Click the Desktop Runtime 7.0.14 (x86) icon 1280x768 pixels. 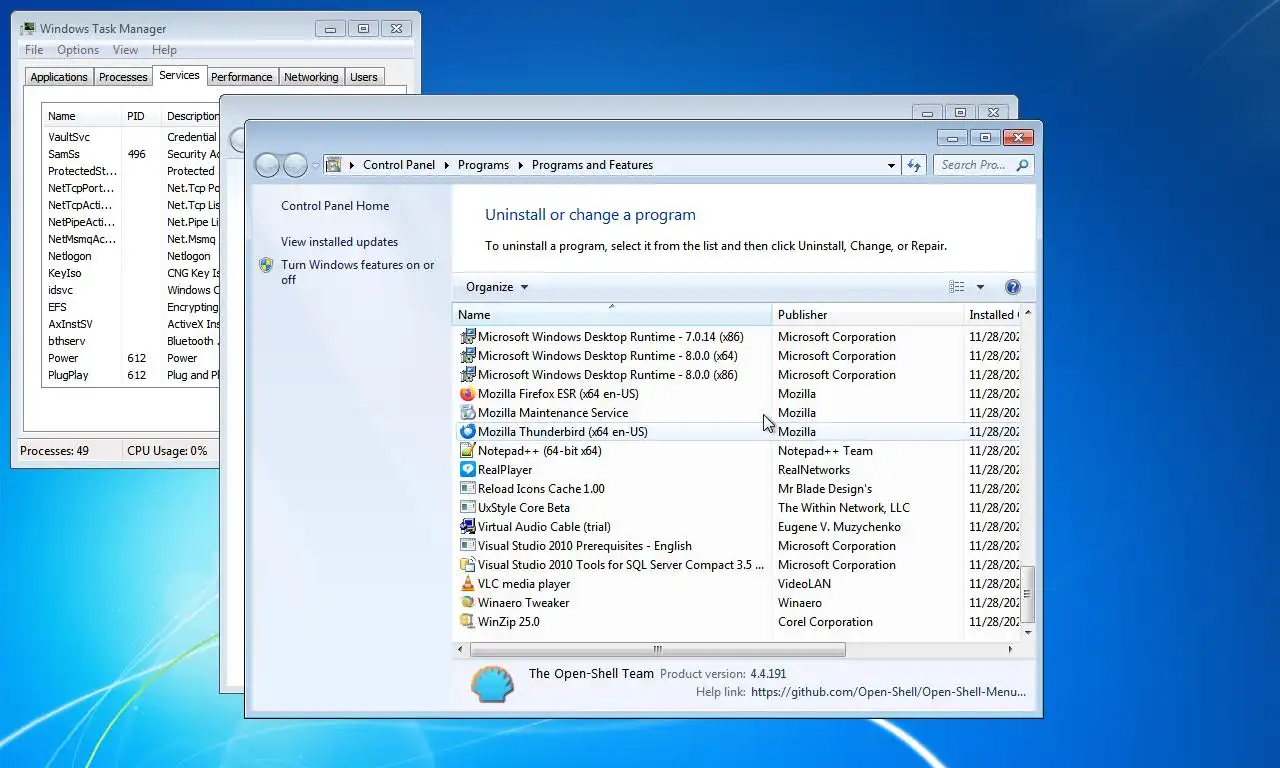pyautogui.click(x=467, y=337)
